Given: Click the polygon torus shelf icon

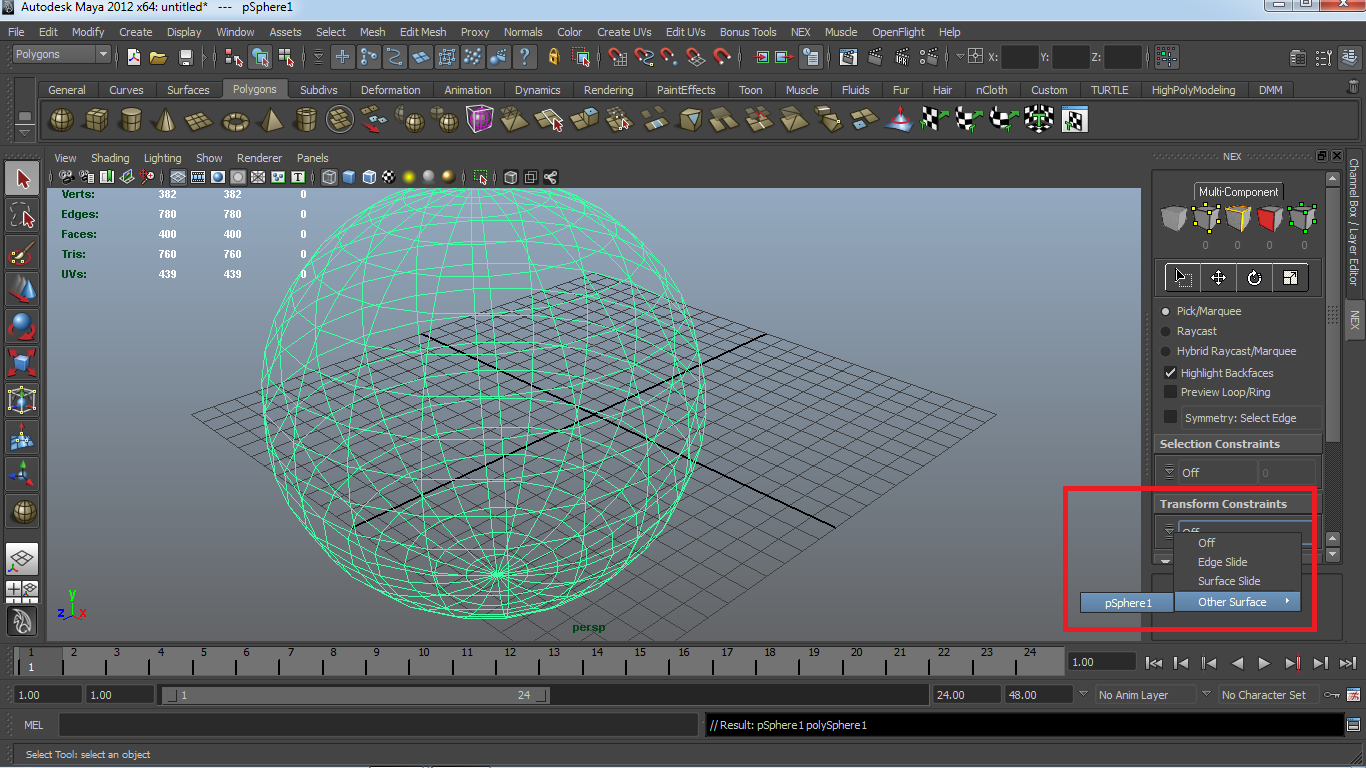Looking at the screenshot, I should click(235, 121).
